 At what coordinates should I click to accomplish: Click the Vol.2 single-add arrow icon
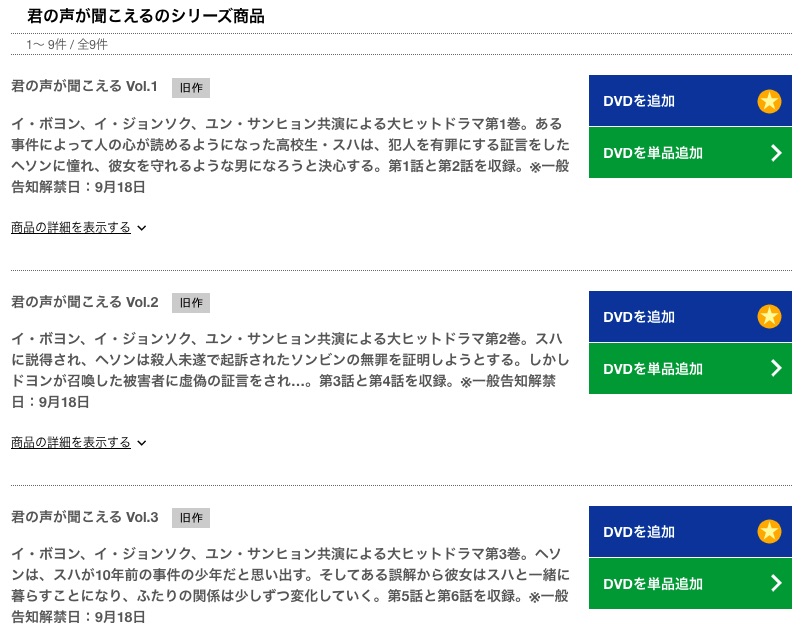pos(776,368)
